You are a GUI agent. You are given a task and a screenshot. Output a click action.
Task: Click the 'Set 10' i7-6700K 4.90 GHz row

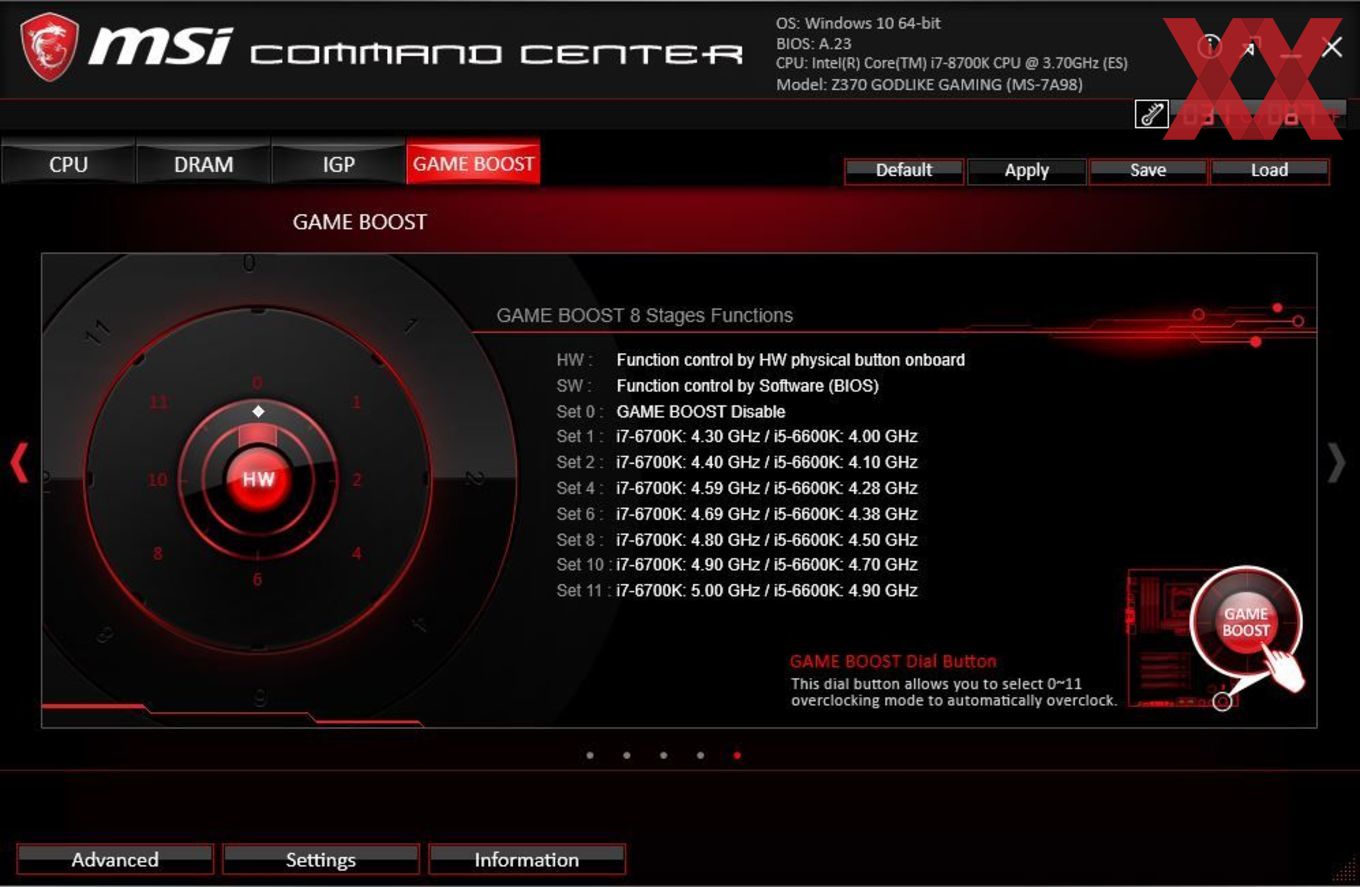coord(737,565)
